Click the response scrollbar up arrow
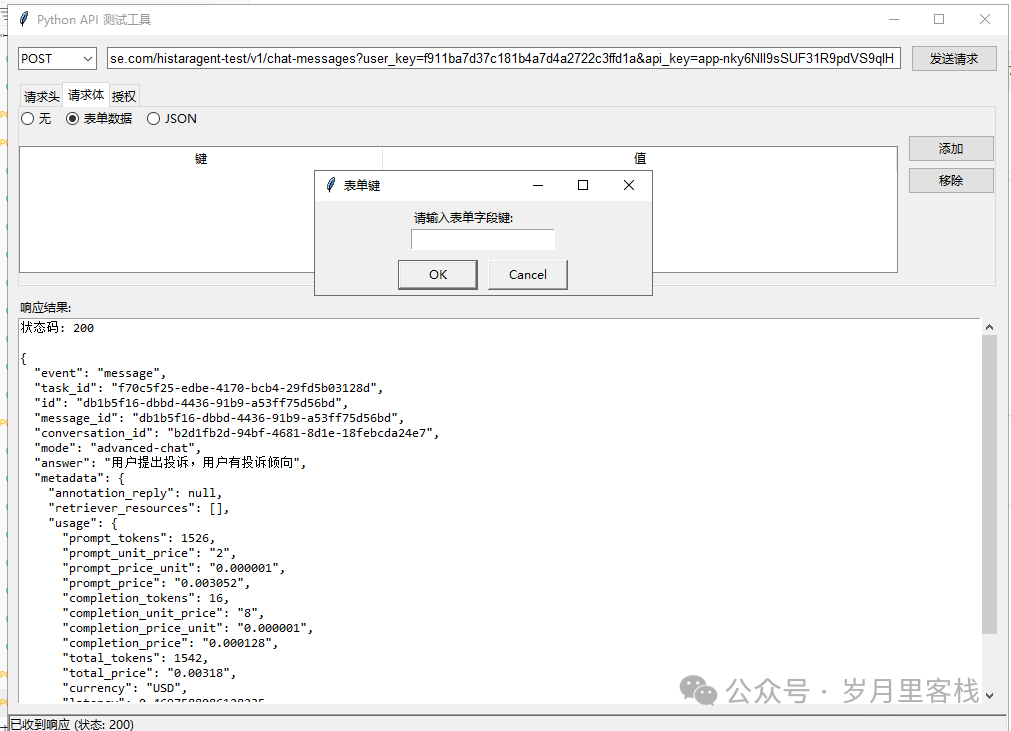The height and width of the screenshot is (731, 1011). (x=989, y=327)
